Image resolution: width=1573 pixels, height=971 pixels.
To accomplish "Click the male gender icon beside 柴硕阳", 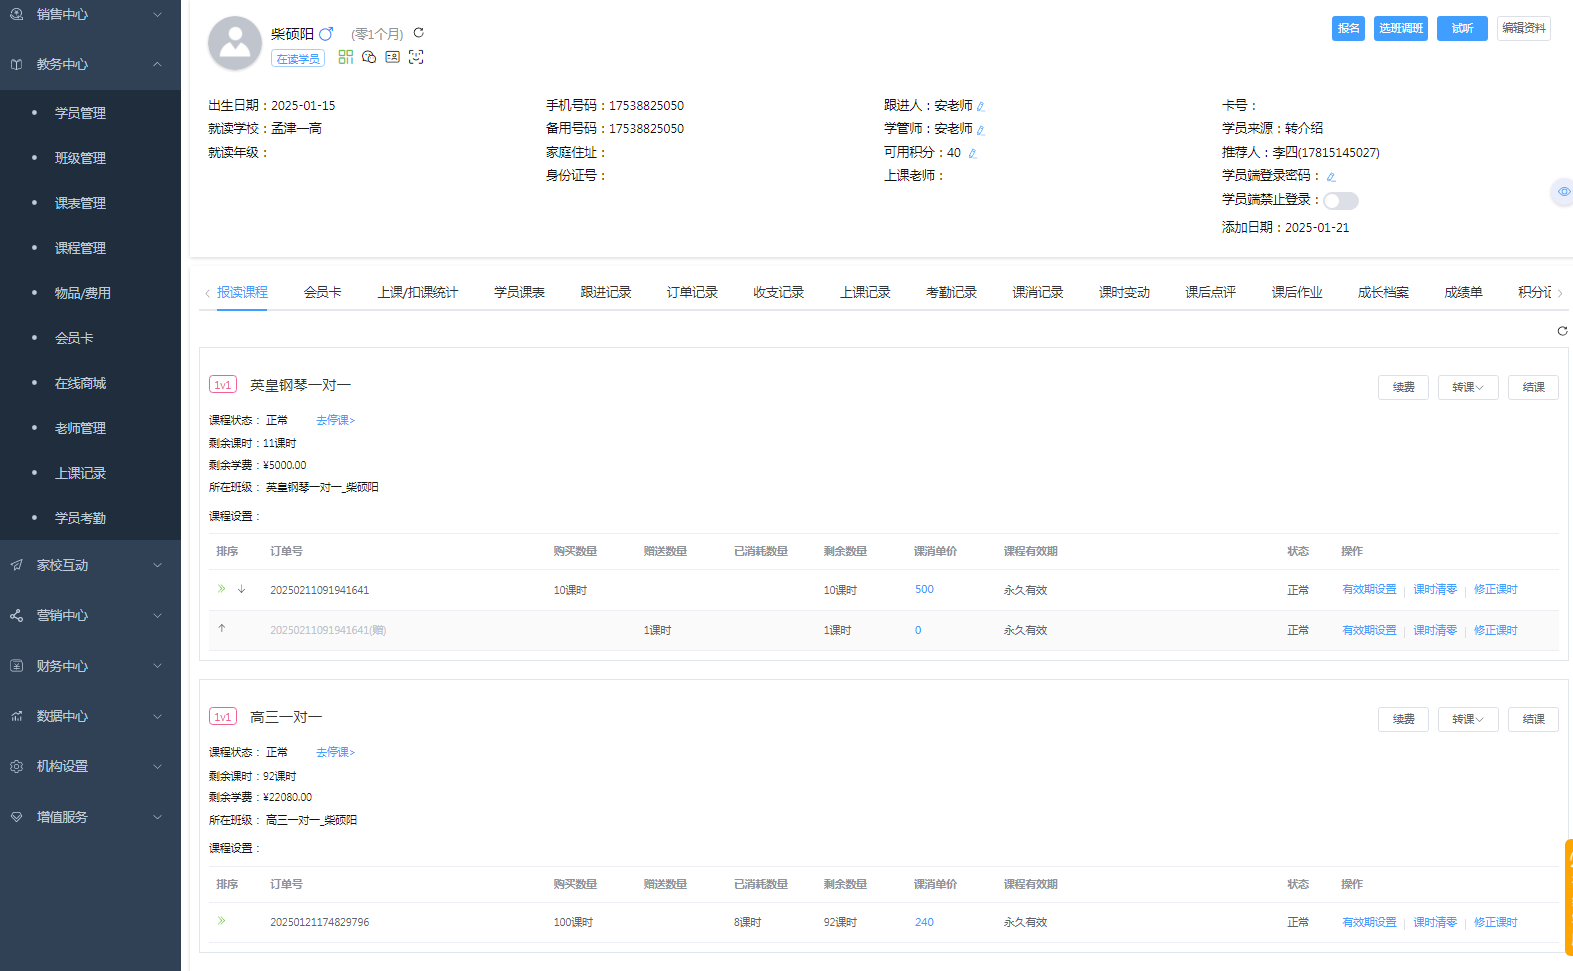I will [x=326, y=33].
